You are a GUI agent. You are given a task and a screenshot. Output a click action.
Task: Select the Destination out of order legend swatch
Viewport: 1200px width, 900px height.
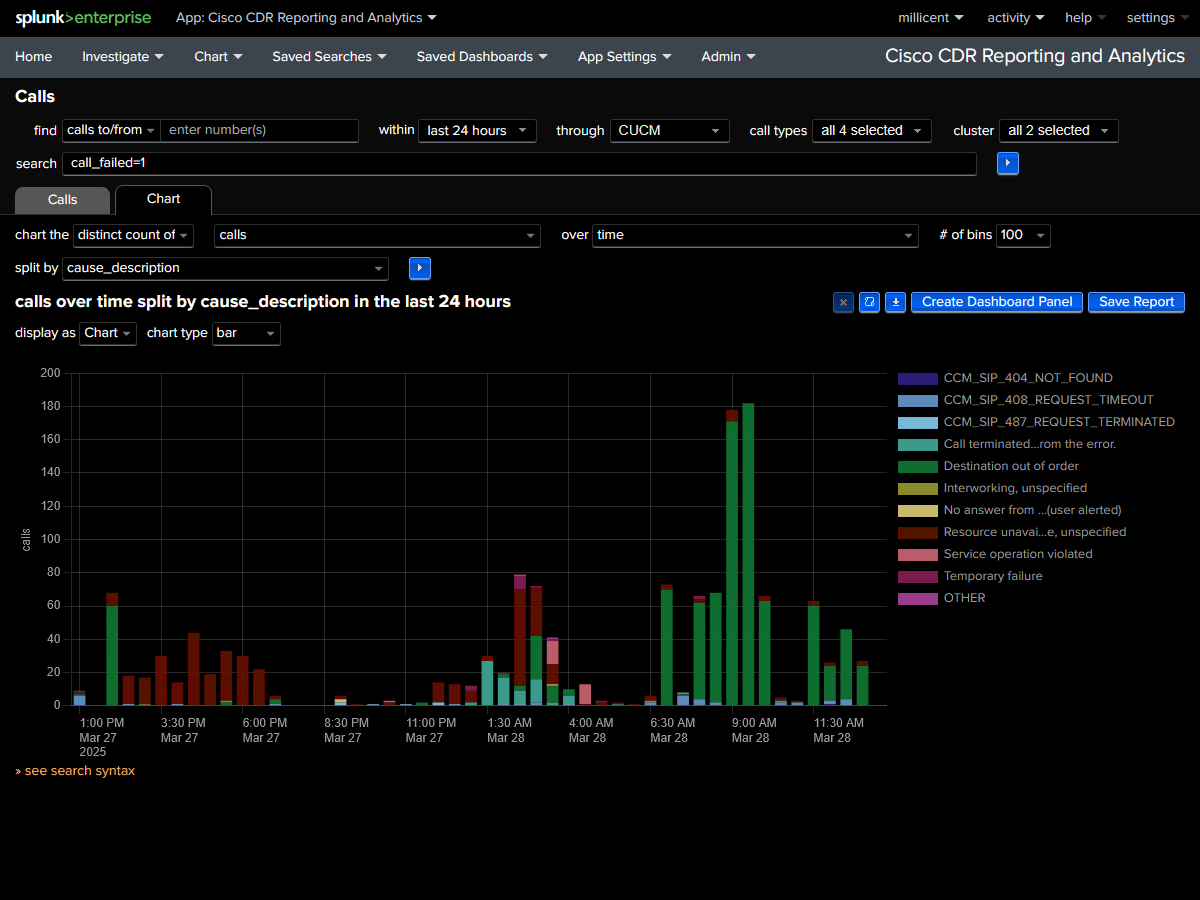918,466
